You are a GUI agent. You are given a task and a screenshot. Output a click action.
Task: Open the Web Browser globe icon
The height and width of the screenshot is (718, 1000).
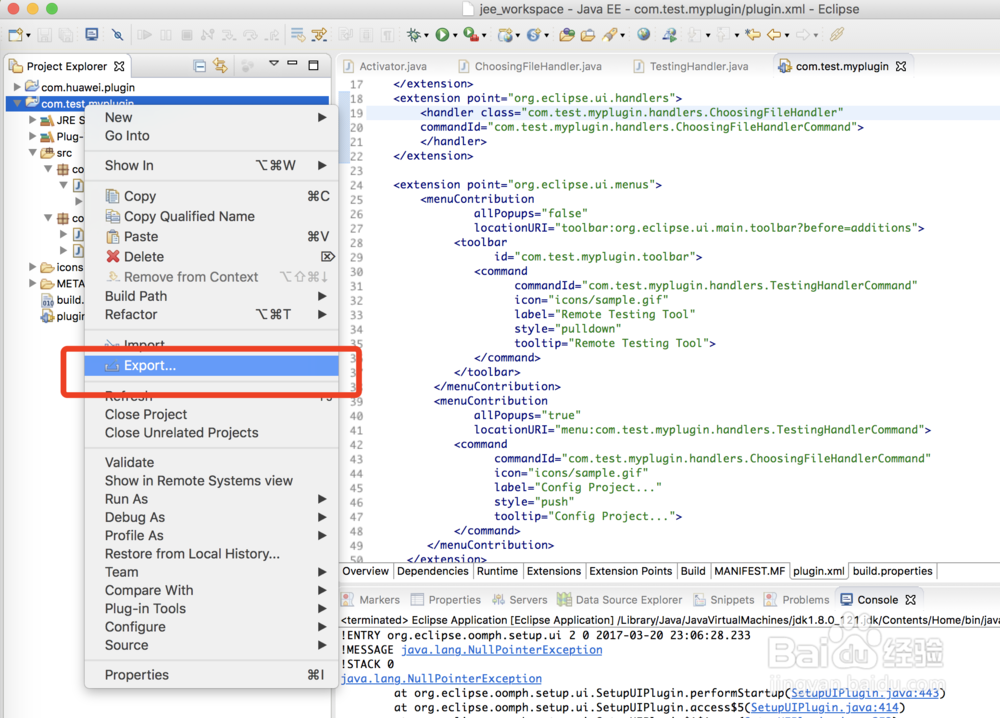point(643,34)
